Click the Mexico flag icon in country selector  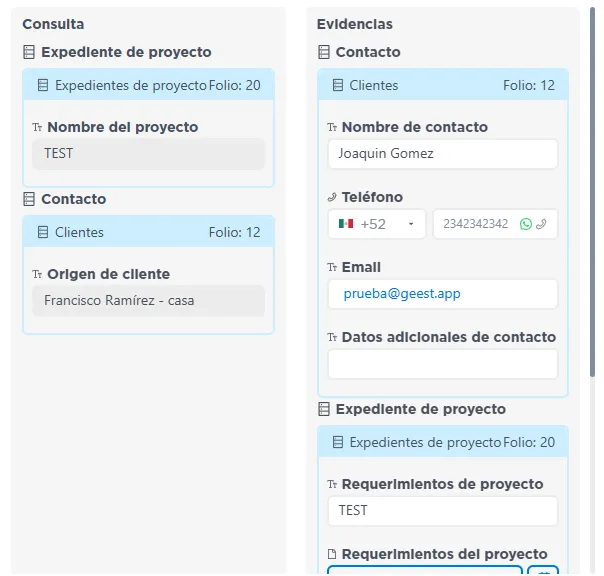click(346, 224)
